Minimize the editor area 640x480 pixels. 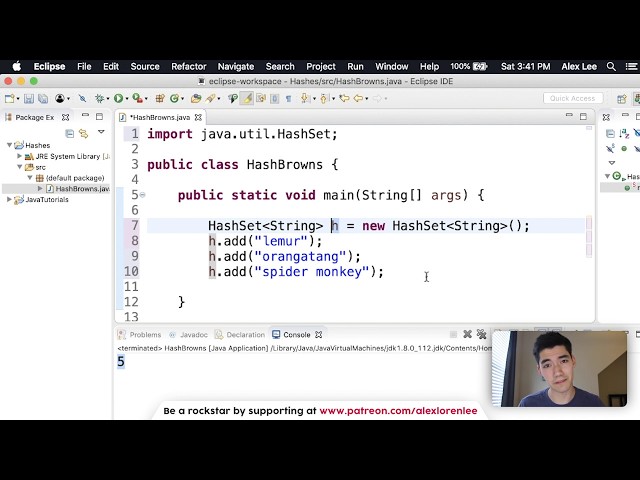point(569,116)
